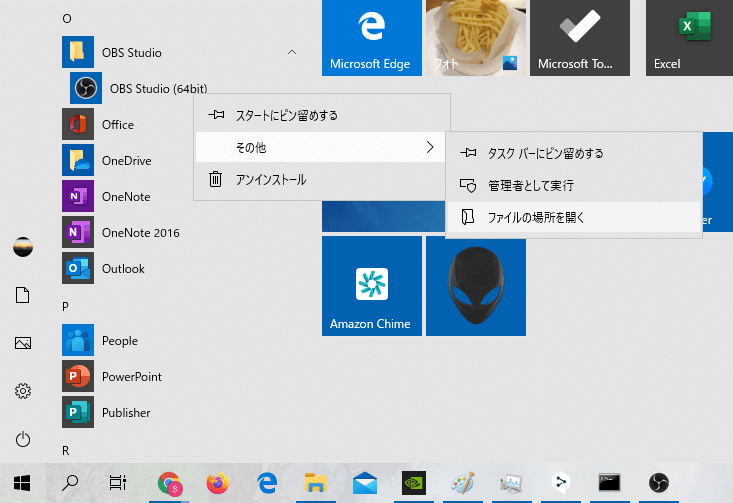This screenshot has width=733, height=503.
Task: Open Pictures from Start sidebar
Action: (23, 343)
